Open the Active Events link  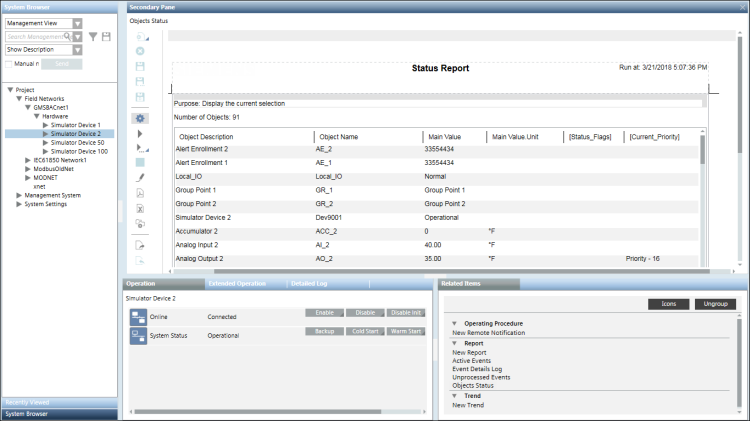pyautogui.click(x=472, y=360)
